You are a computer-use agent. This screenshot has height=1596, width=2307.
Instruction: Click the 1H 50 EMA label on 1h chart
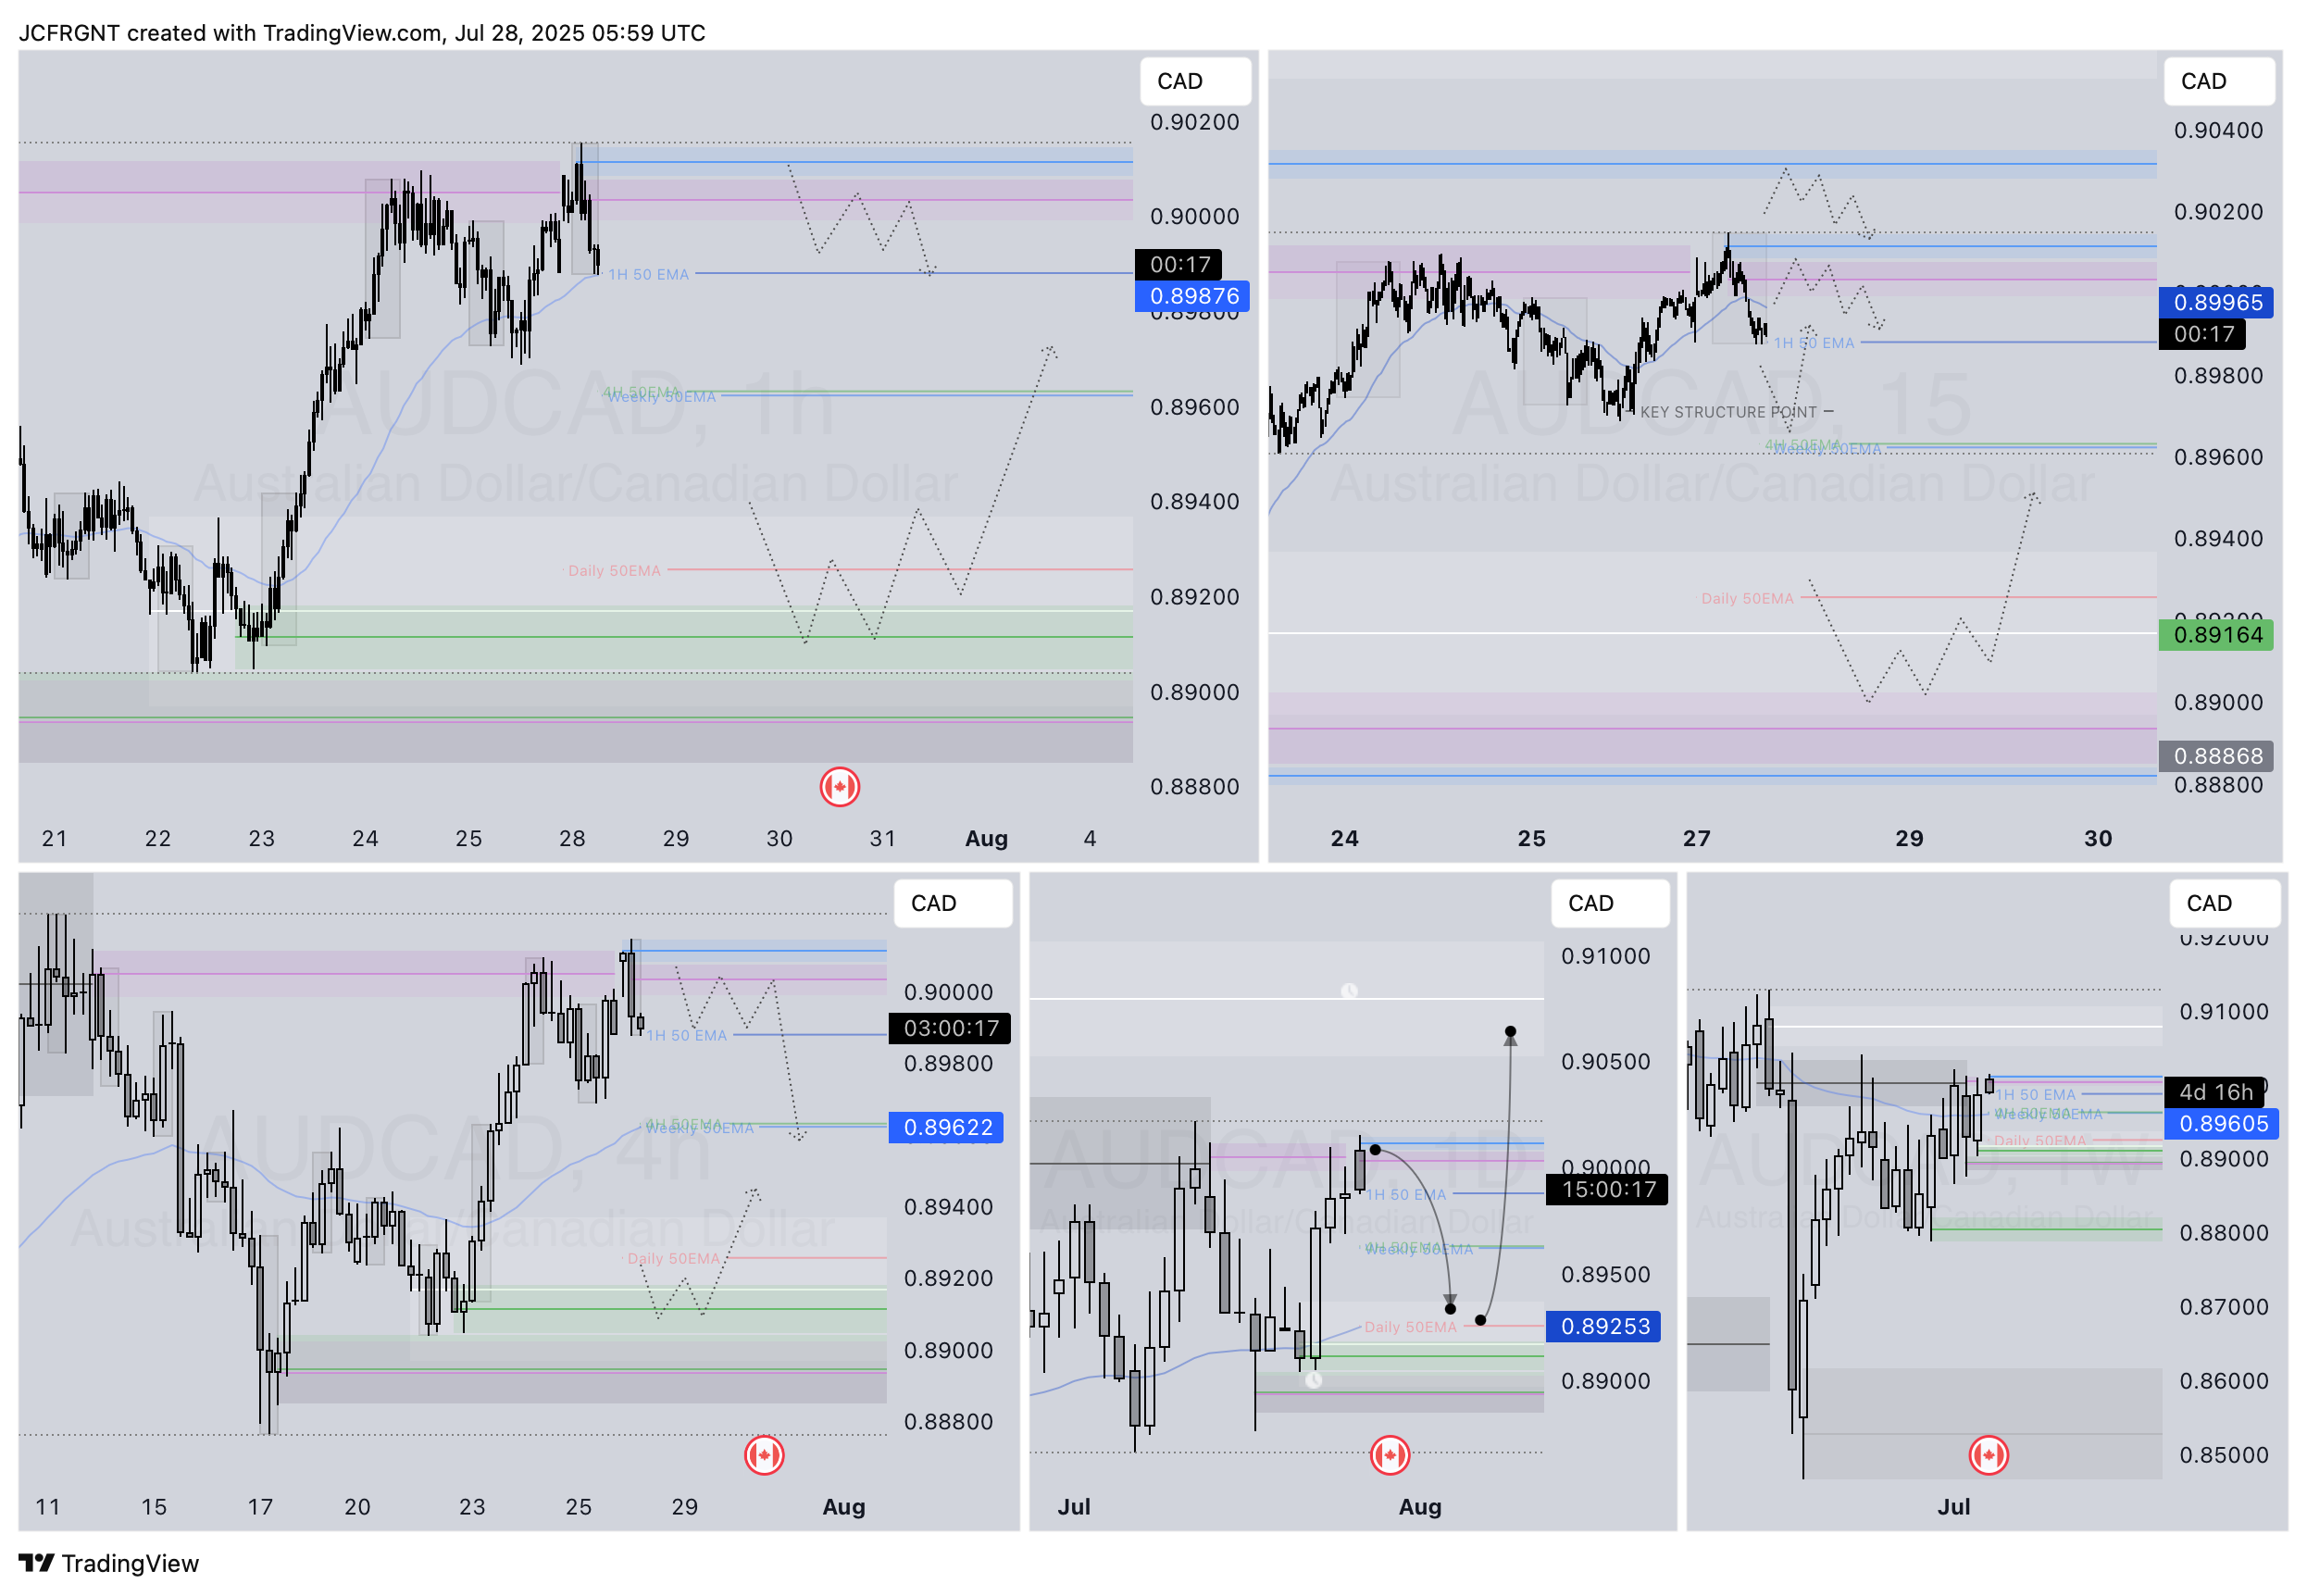(649, 274)
